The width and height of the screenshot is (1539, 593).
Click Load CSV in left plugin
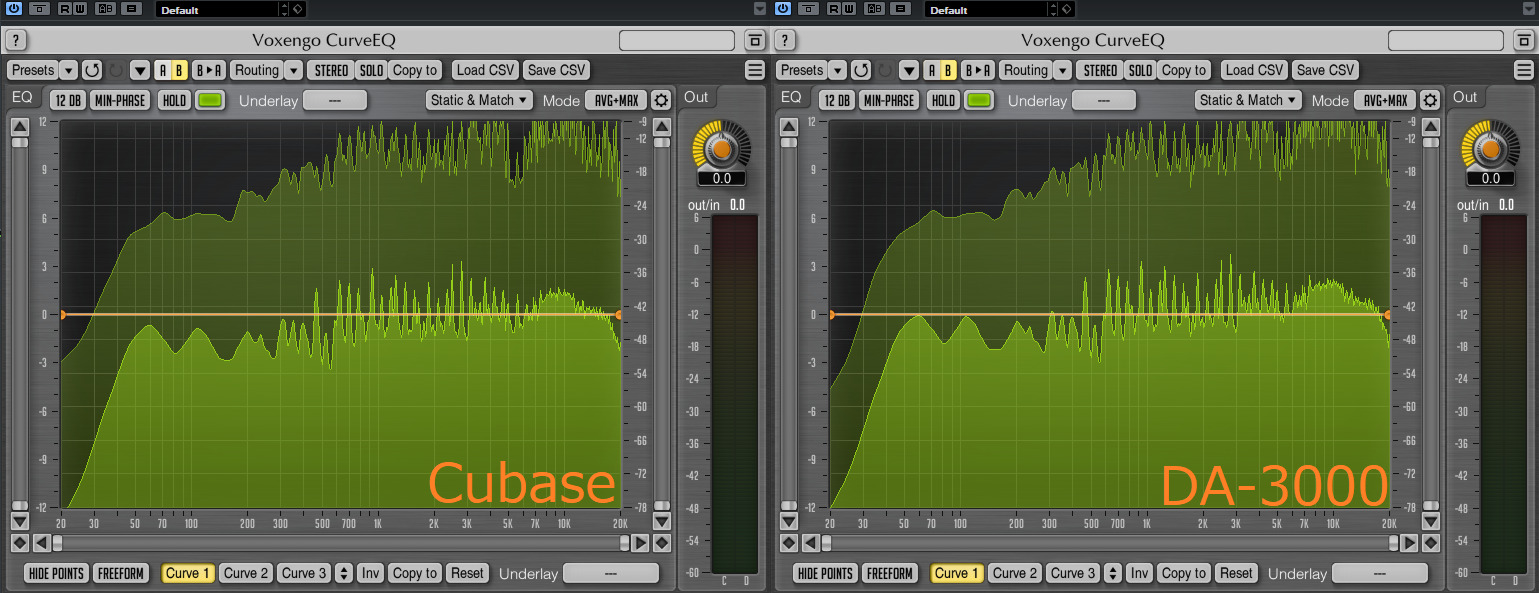click(x=485, y=70)
